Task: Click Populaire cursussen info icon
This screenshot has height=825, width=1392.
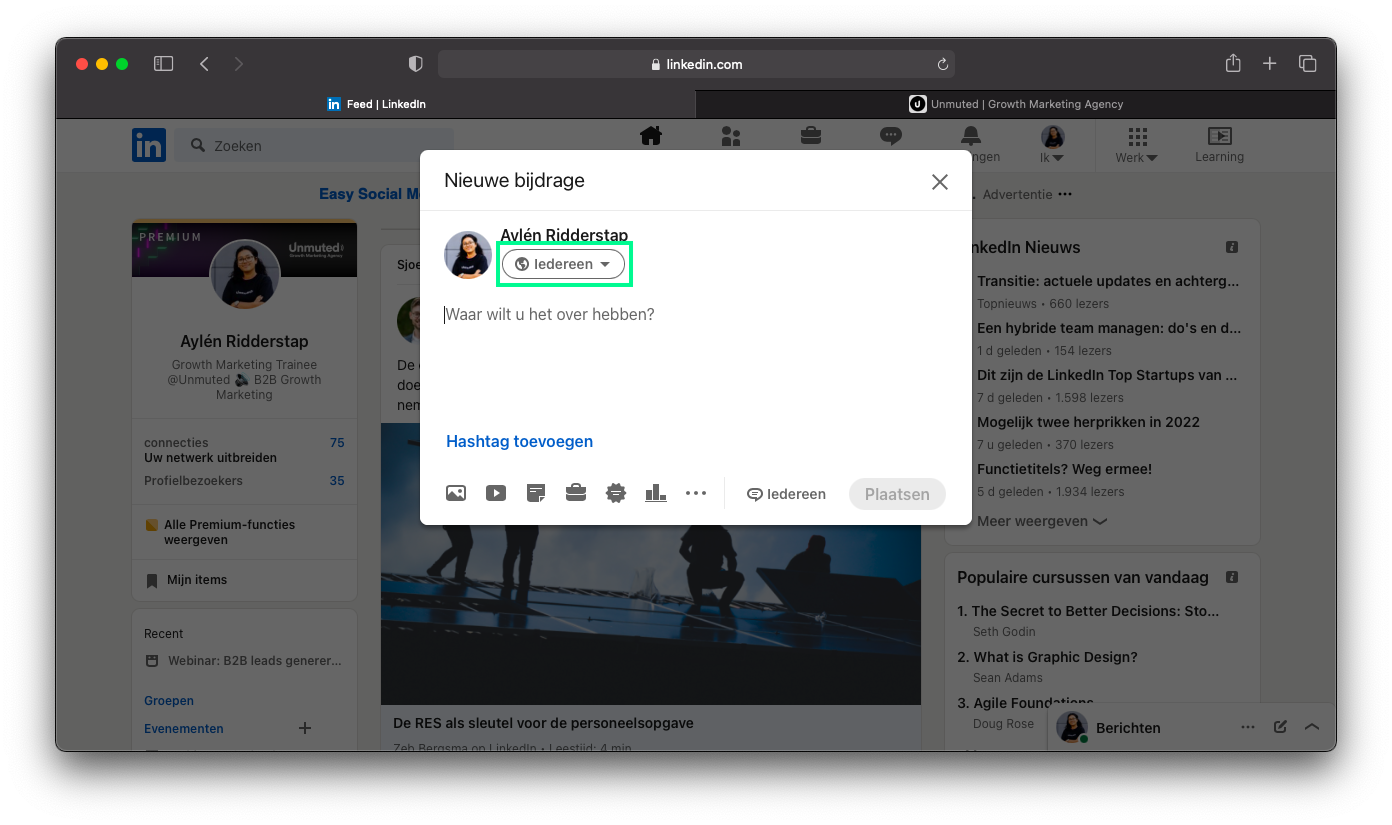Action: [x=1232, y=577]
